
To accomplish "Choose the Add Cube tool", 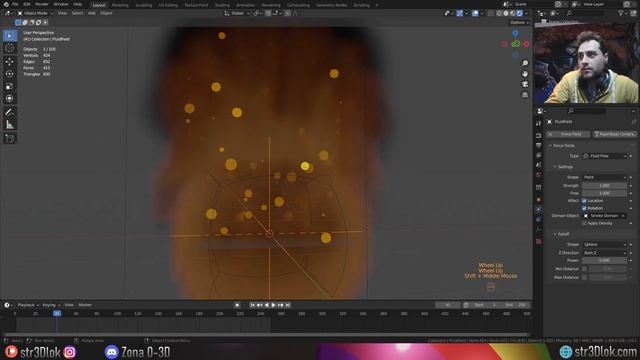I will (x=10, y=138).
